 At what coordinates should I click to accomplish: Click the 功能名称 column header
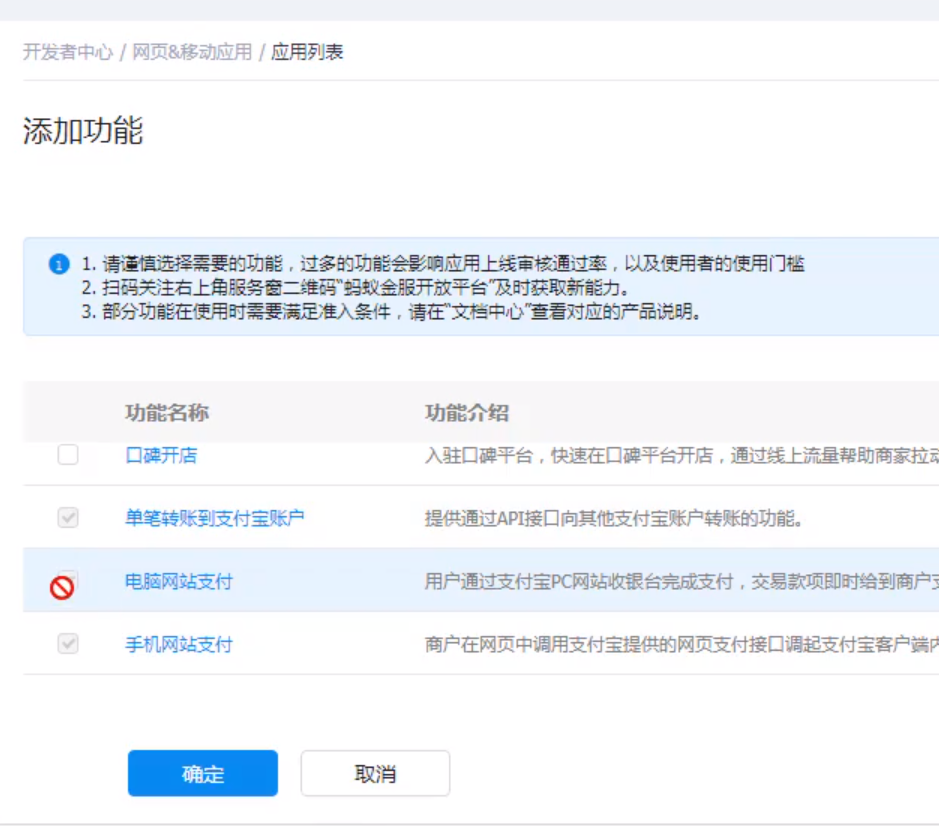pyautogui.click(x=167, y=413)
